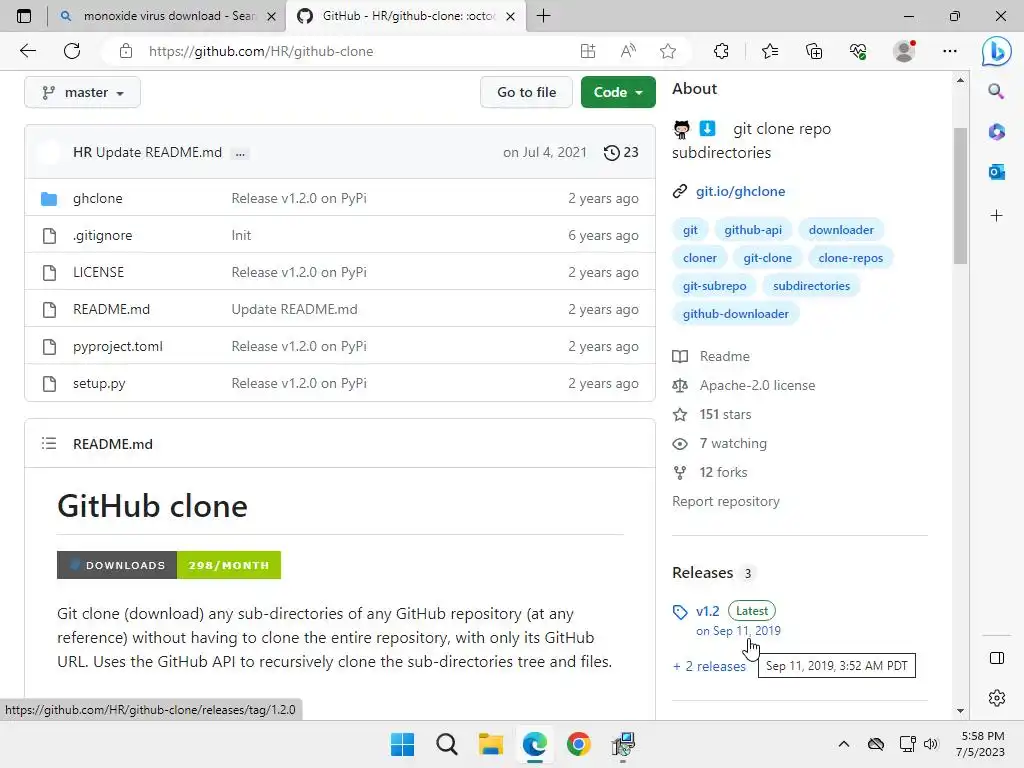This screenshot has width=1024, height=768.
Task: Toggle the sidebar visibility icon
Action: pyautogui.click(x=997, y=658)
